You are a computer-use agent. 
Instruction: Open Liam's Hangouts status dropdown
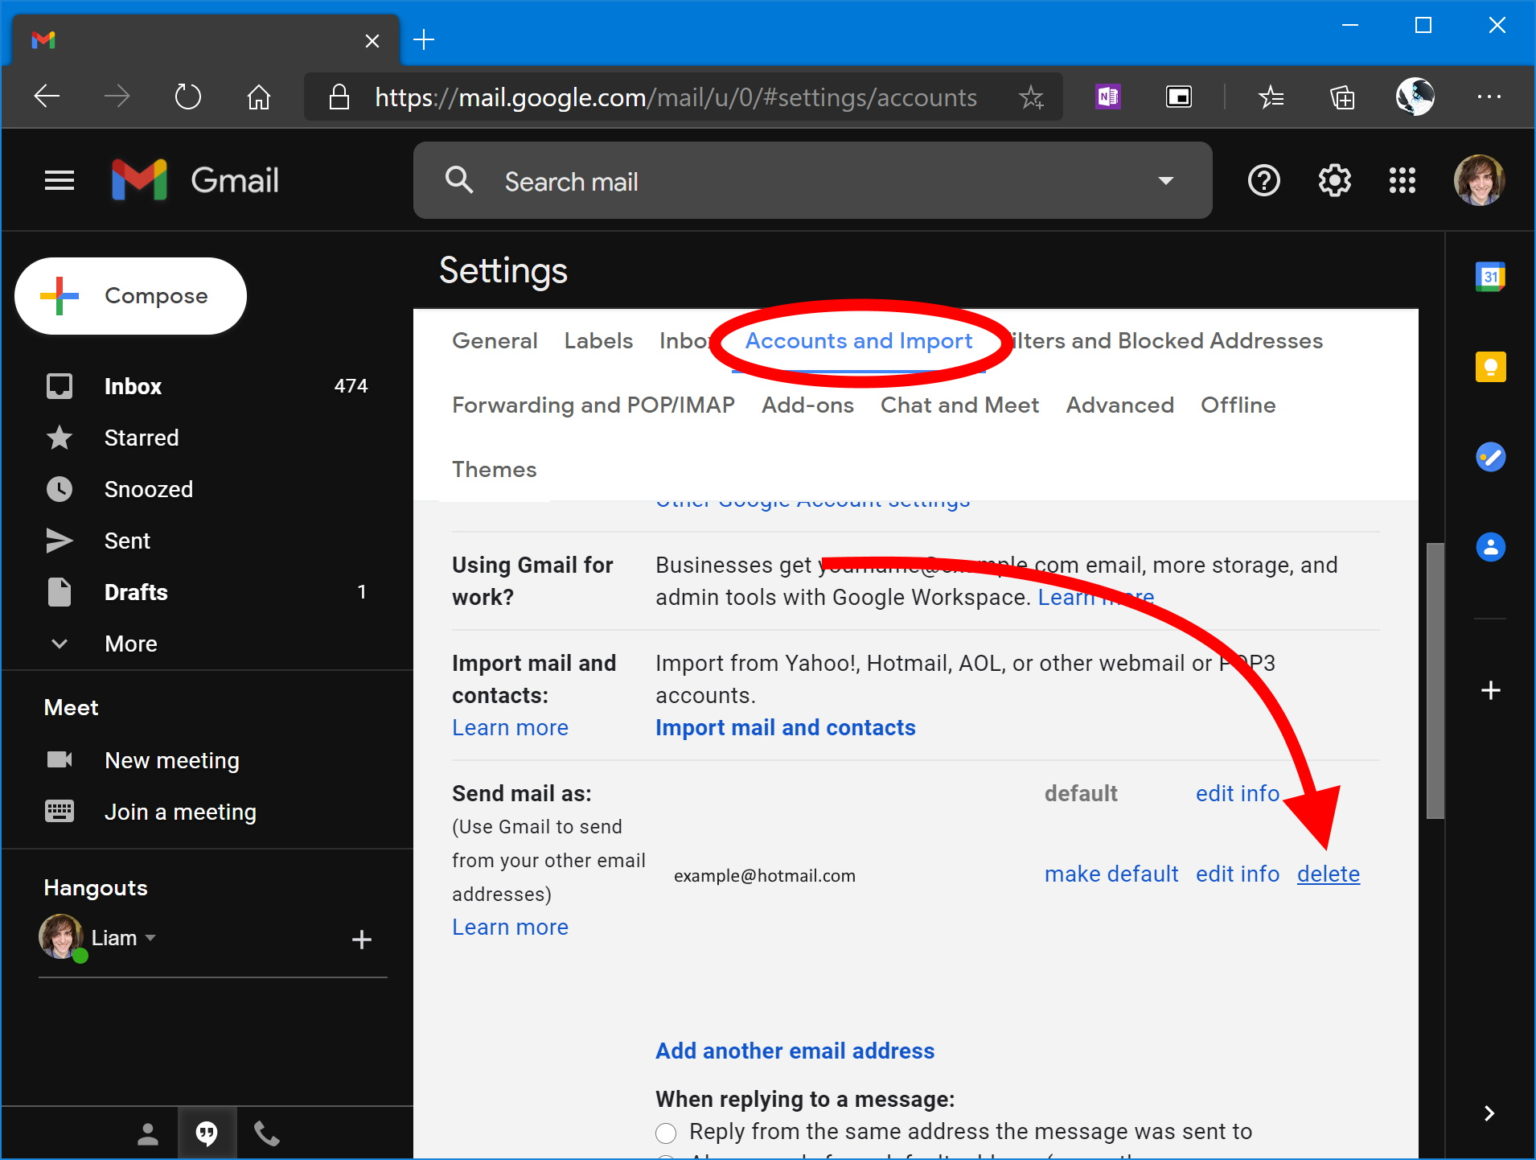pos(152,937)
